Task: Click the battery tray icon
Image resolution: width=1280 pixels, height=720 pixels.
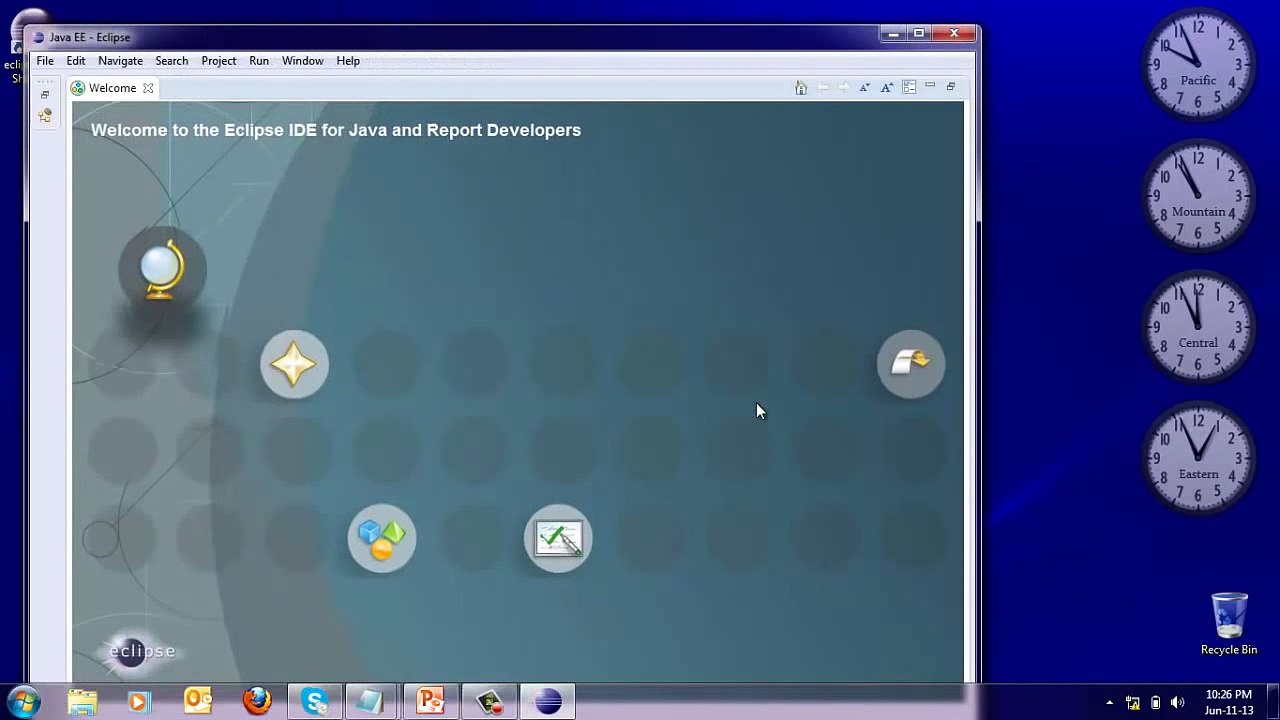Action: click(x=1155, y=702)
